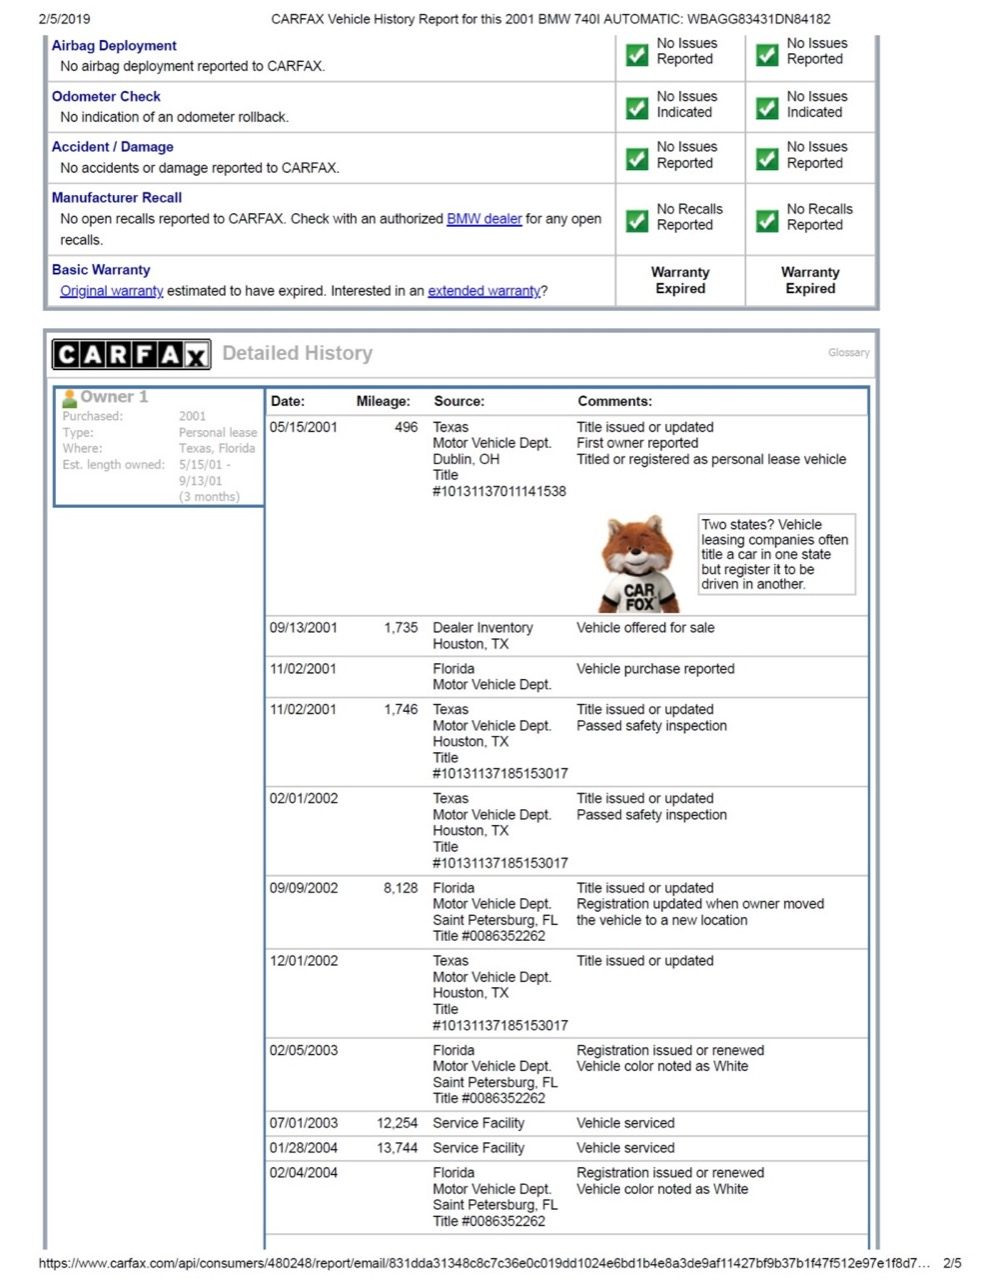Click the date 01/28/2004

304,1148
